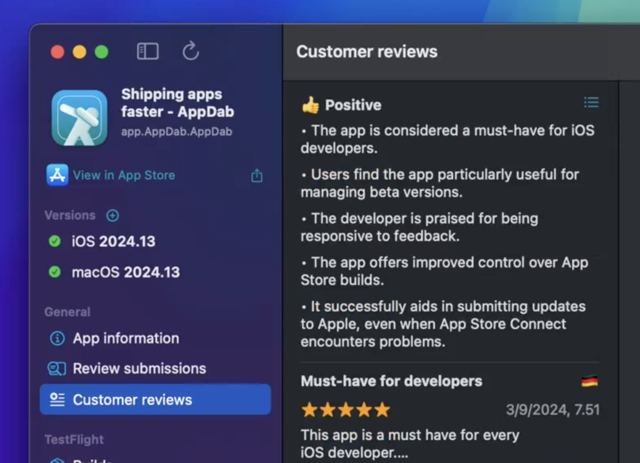Minimize the window with yellow button
Viewport: 640px width, 463px height.
(x=80, y=52)
